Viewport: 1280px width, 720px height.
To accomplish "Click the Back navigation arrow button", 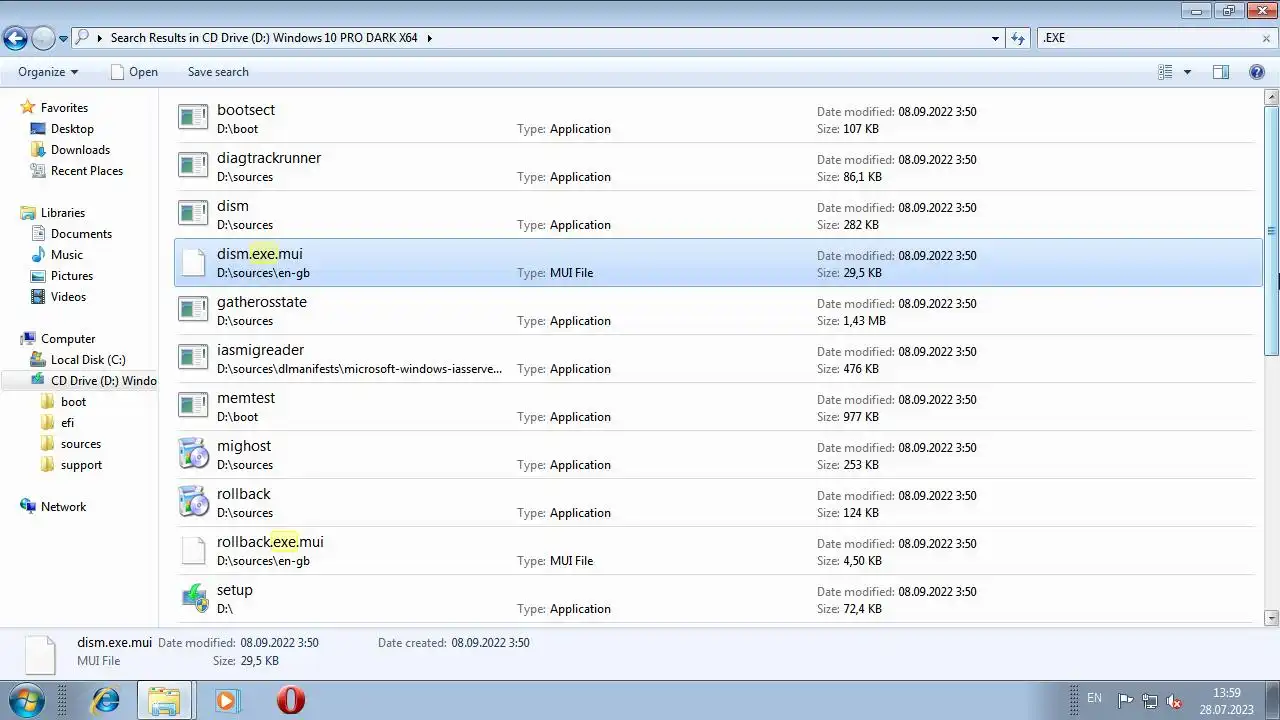I will point(15,39).
